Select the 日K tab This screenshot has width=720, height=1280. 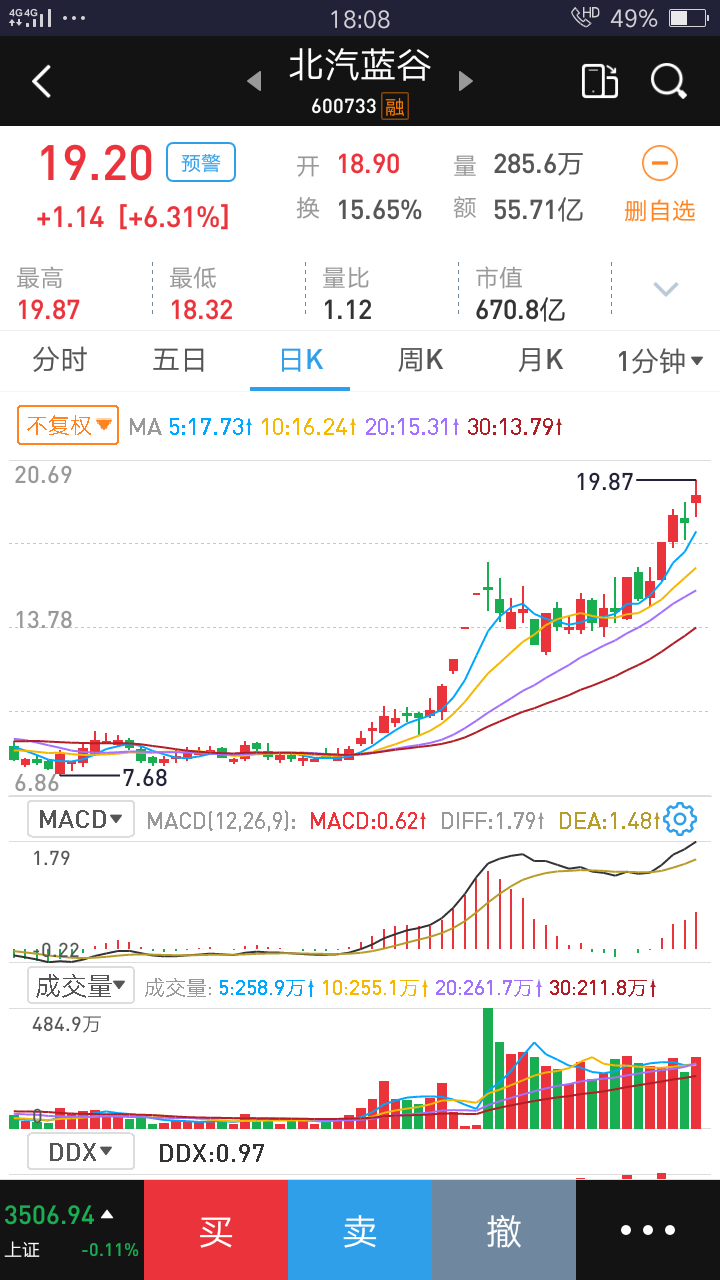pos(300,360)
